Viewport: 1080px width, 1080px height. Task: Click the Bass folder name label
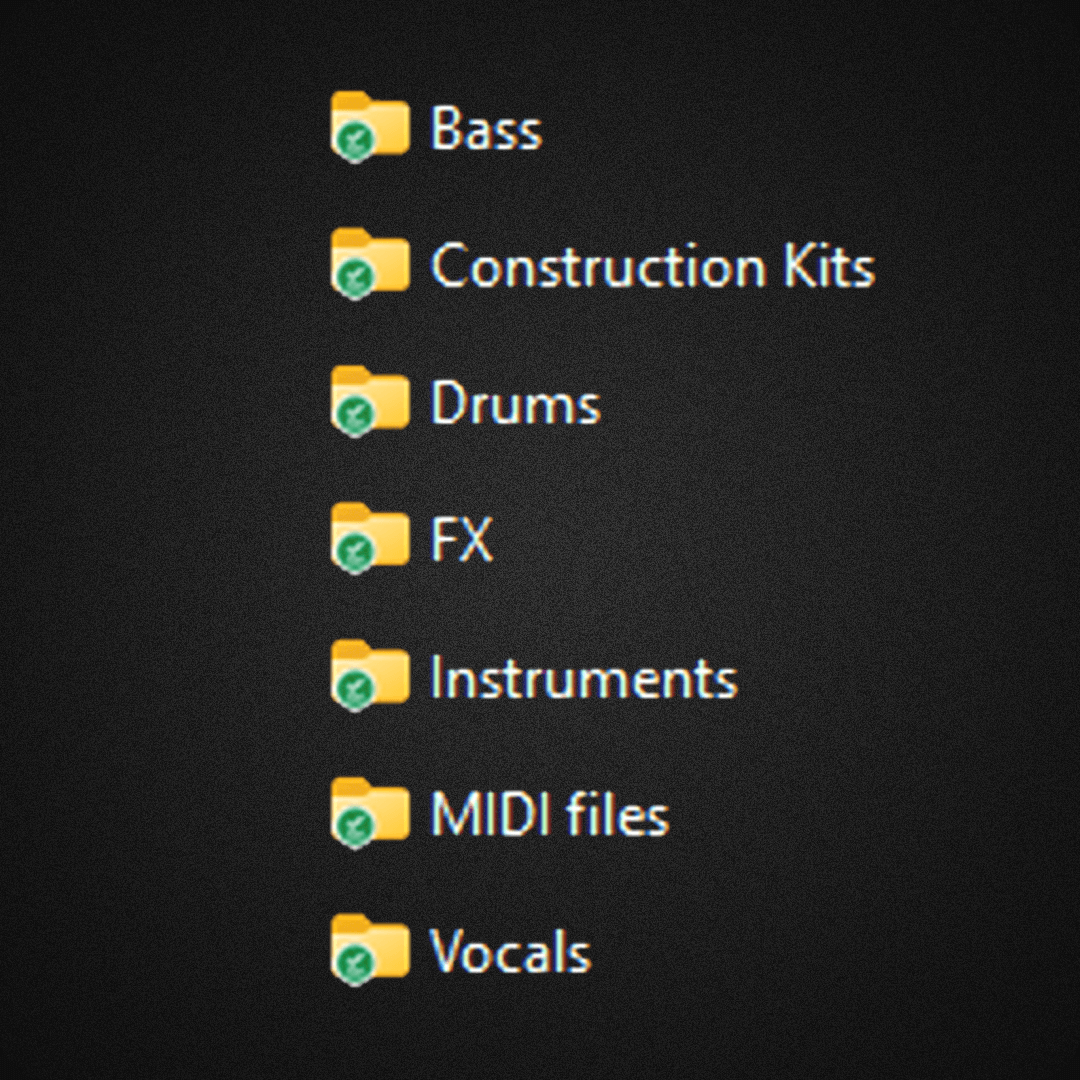pyautogui.click(x=486, y=128)
